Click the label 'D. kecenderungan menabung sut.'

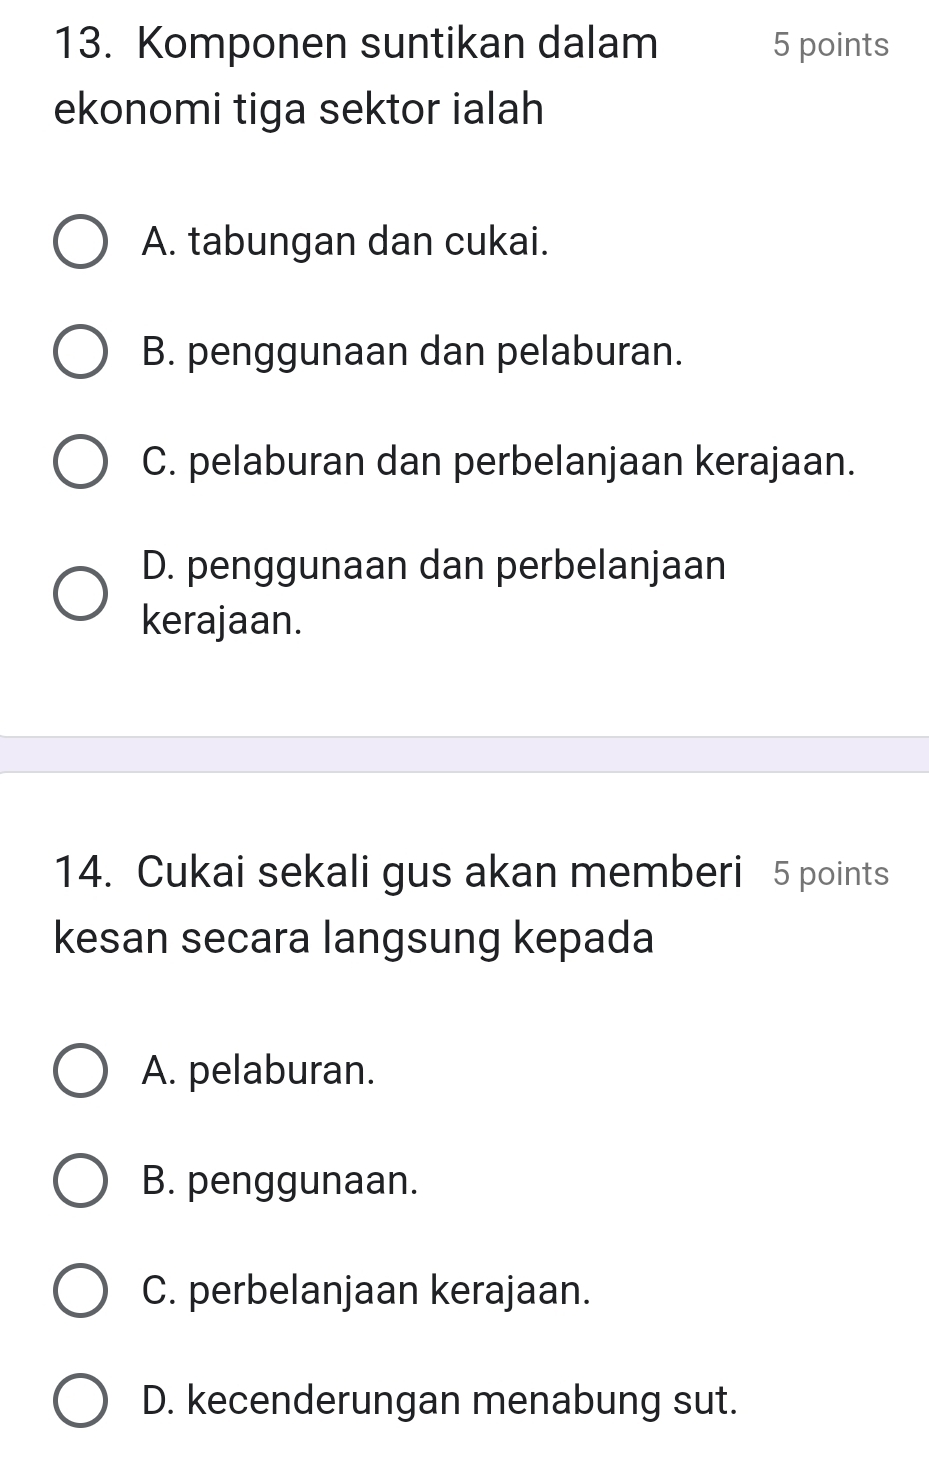[x=441, y=1401]
